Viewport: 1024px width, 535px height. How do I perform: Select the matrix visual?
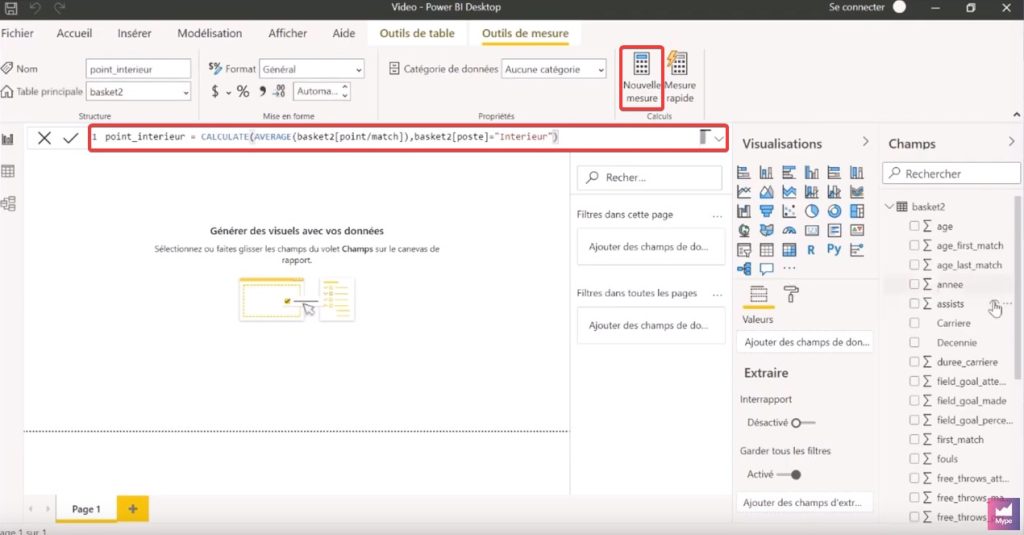(x=789, y=250)
